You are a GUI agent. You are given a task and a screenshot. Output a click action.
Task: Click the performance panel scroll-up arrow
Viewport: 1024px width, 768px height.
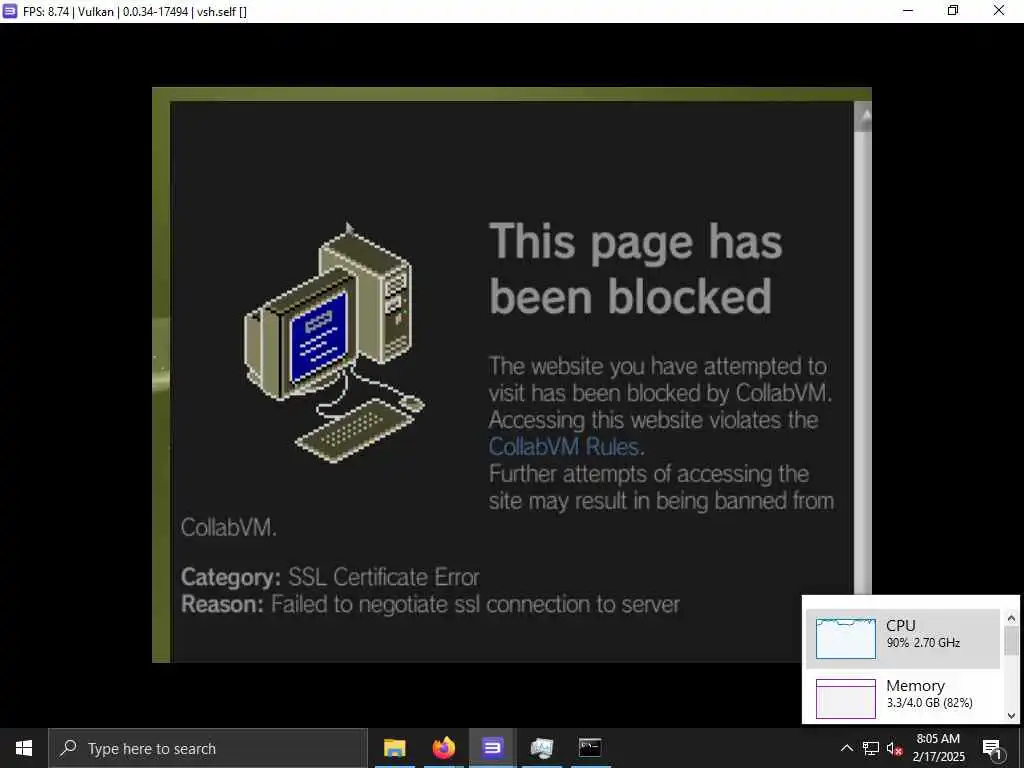coord(1012,618)
